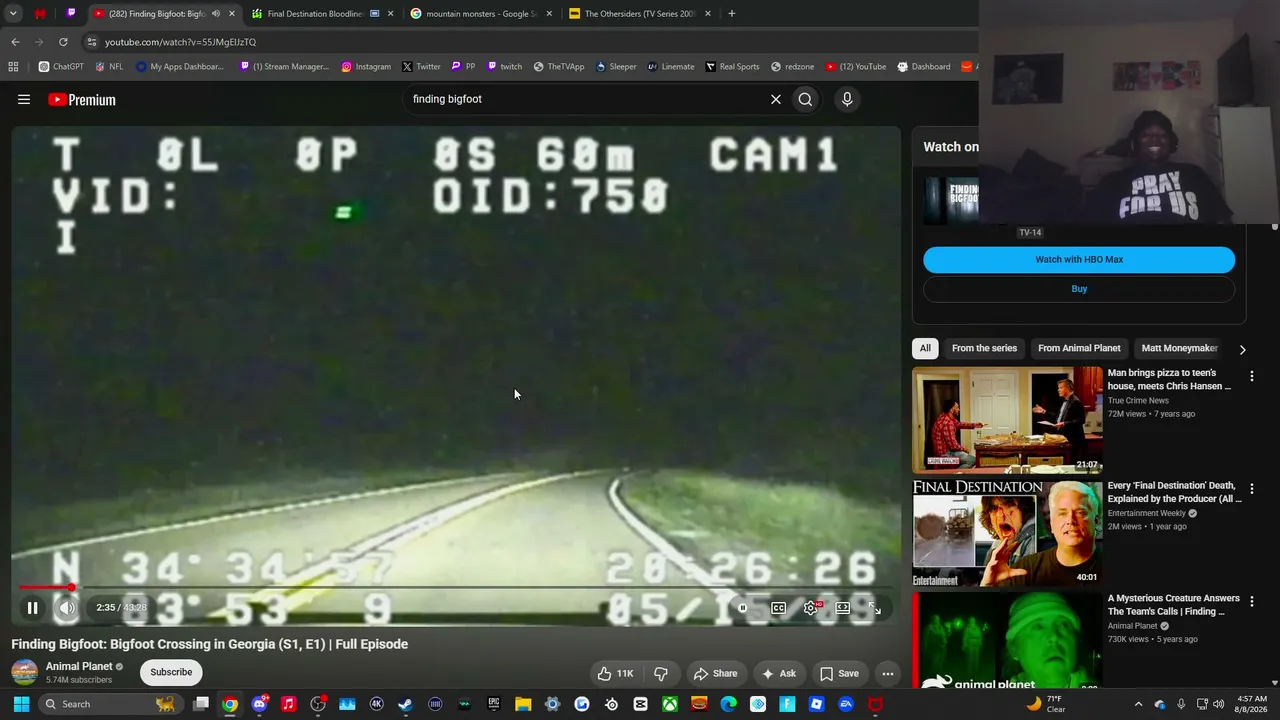Start voice search with the microphone
1280x720 pixels.
(847, 99)
